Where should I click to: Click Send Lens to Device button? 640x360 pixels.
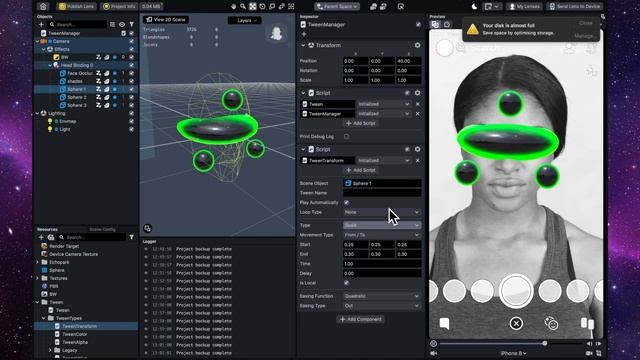click(574, 6)
